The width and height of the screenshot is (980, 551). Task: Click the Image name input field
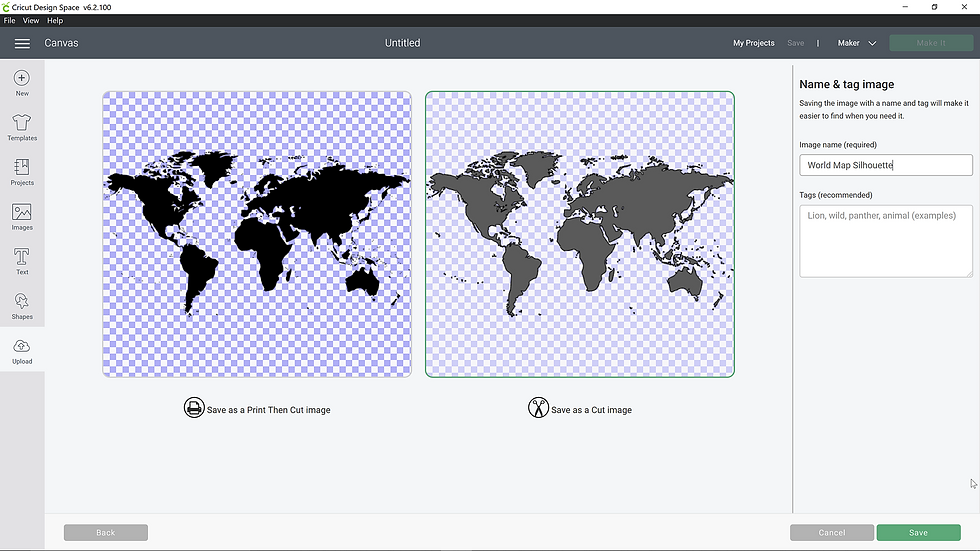click(x=886, y=165)
